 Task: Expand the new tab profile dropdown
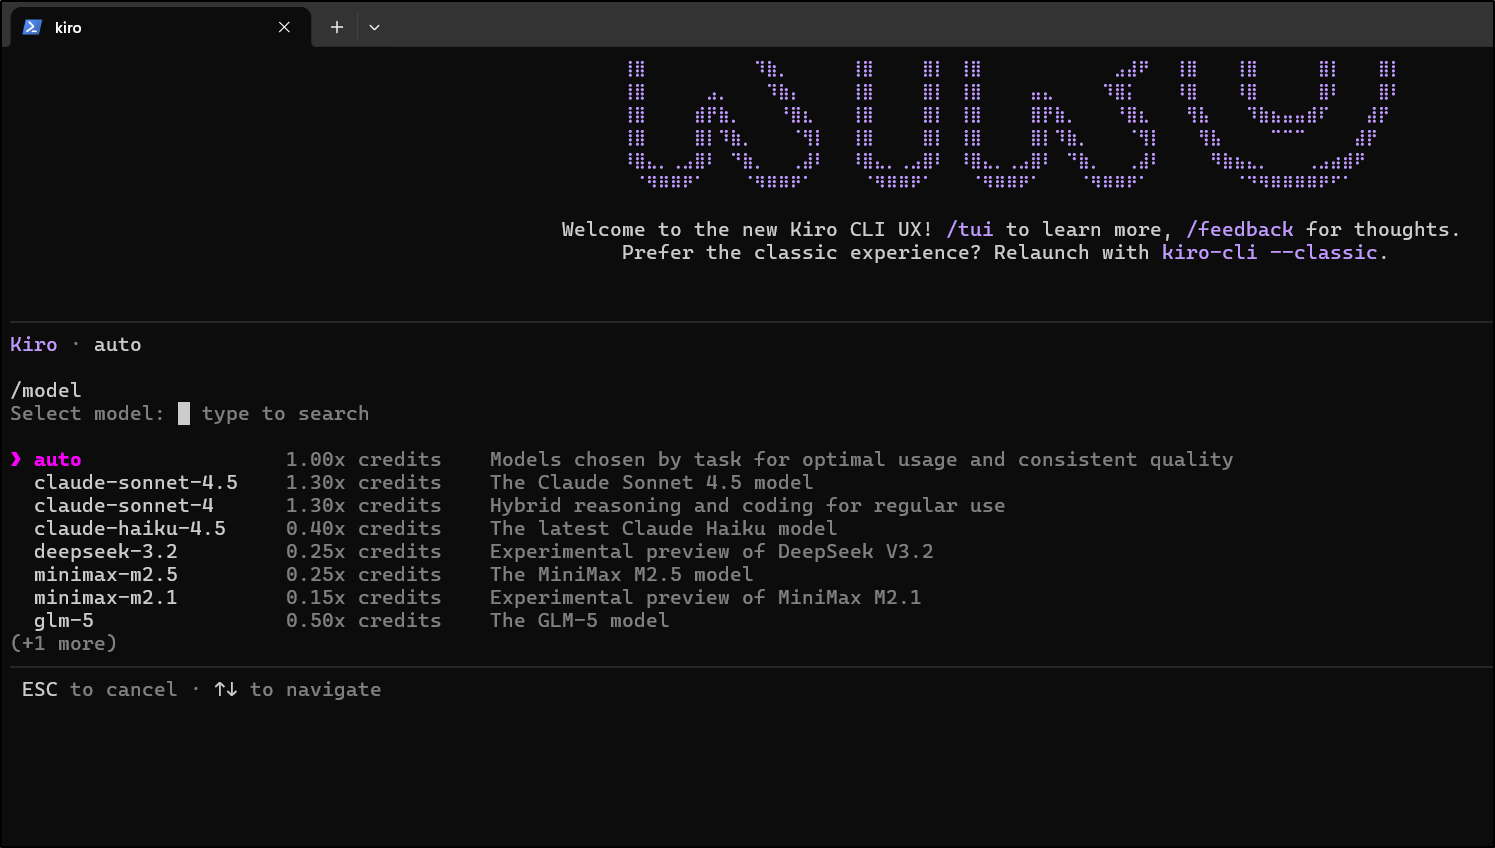pyautogui.click(x=374, y=27)
